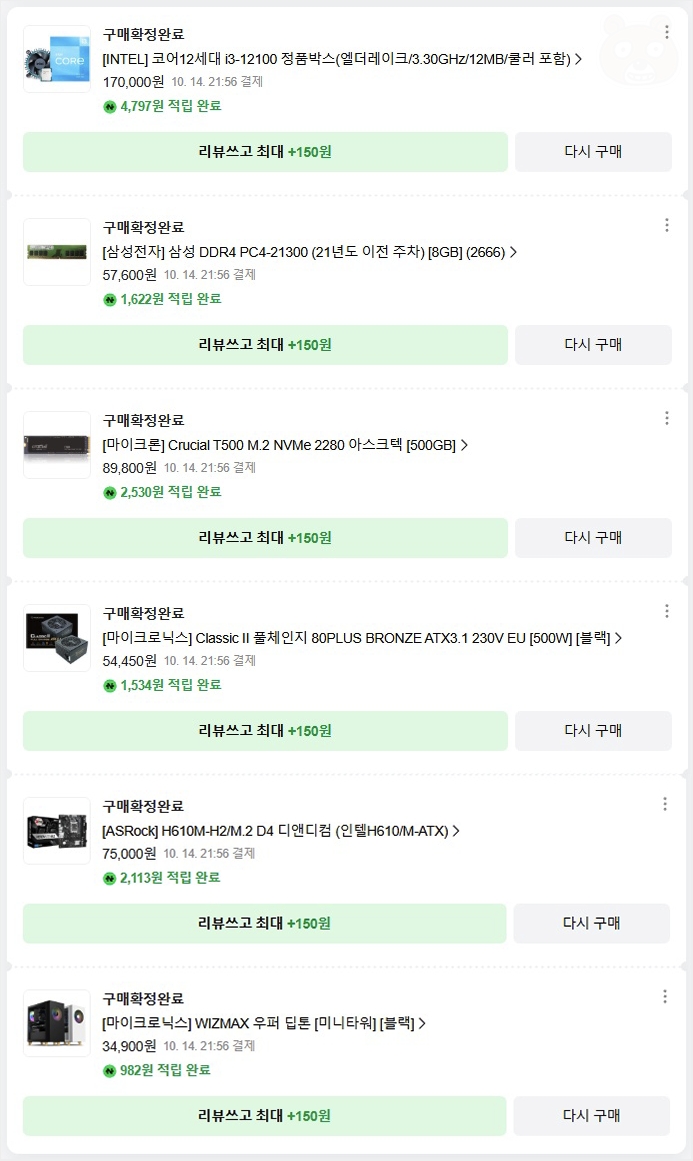Open the WIZMAX case product thumbnail
Screen dimensions: 693x1161
coord(57,1023)
